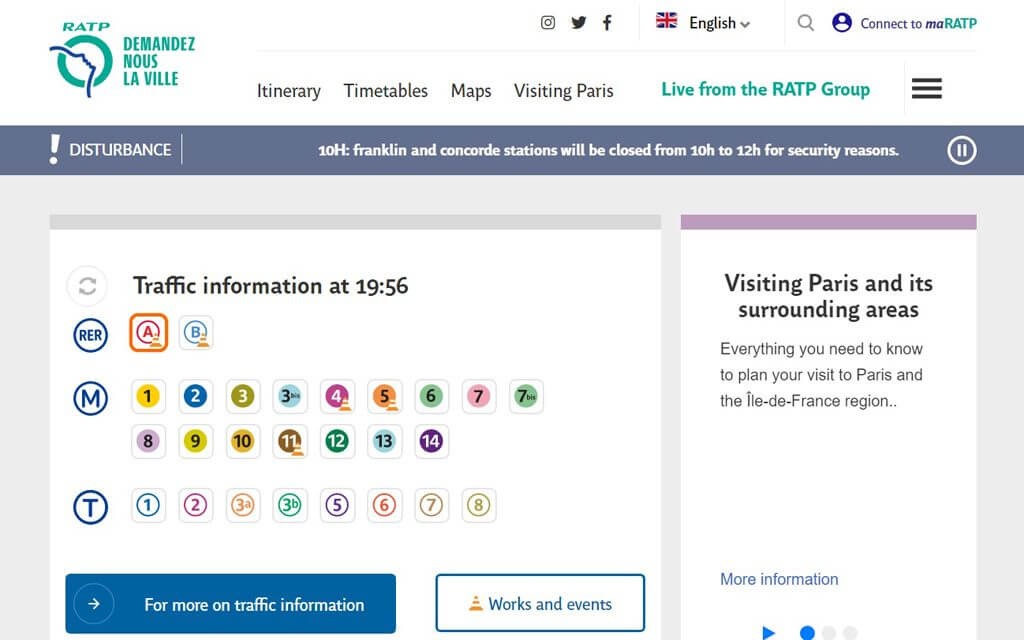
Task: Select RER line A icon
Action: 148,333
